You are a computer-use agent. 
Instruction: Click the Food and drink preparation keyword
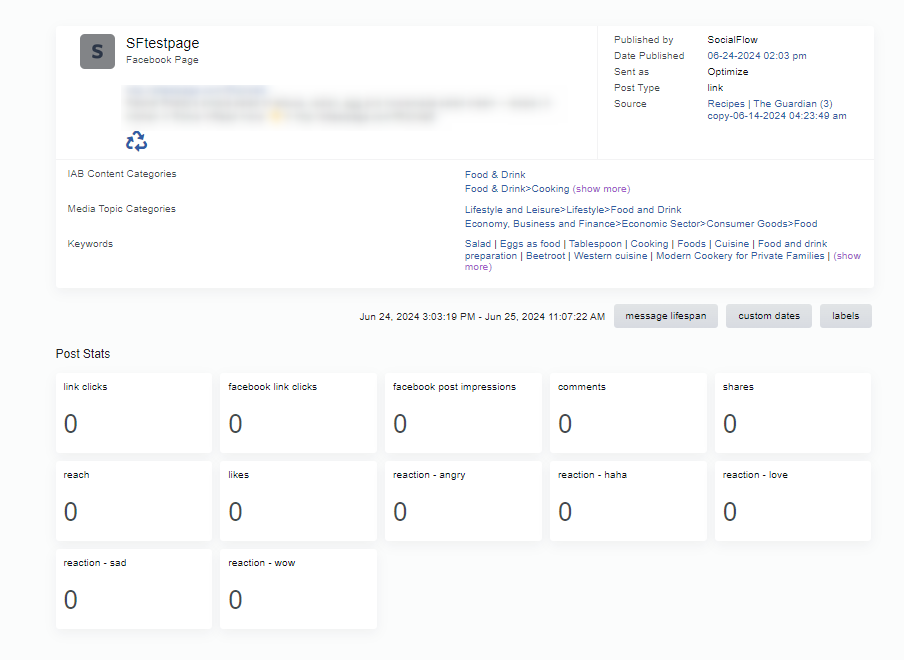pyautogui.click(x=792, y=244)
